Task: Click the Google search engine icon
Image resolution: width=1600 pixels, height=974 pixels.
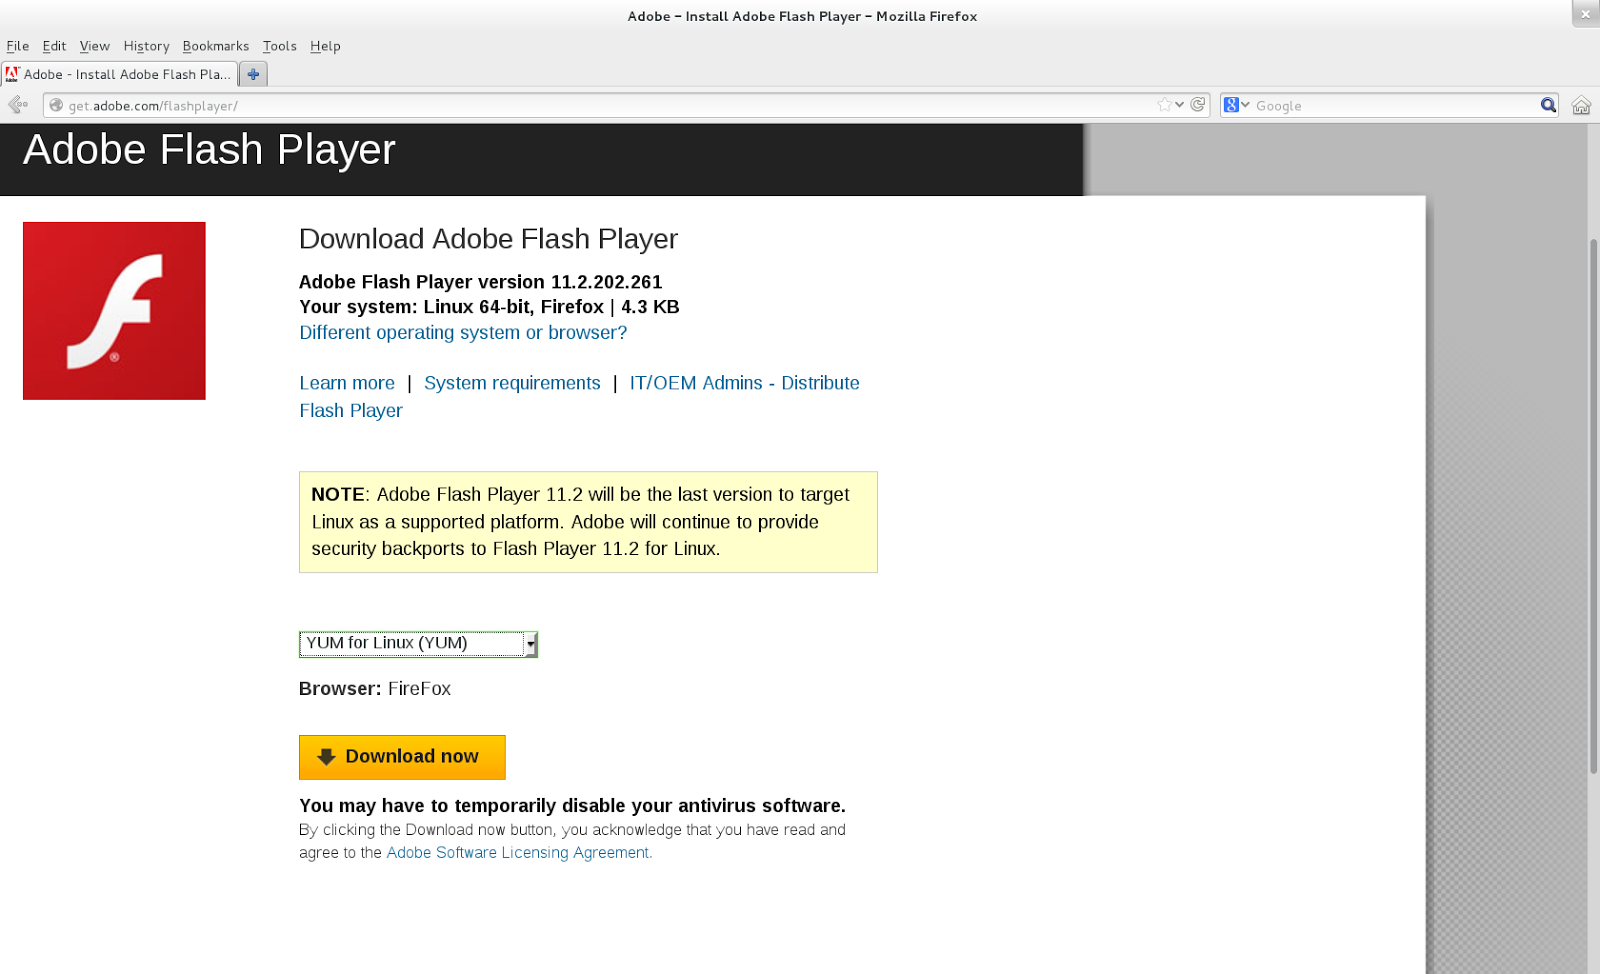Action: point(1231,105)
